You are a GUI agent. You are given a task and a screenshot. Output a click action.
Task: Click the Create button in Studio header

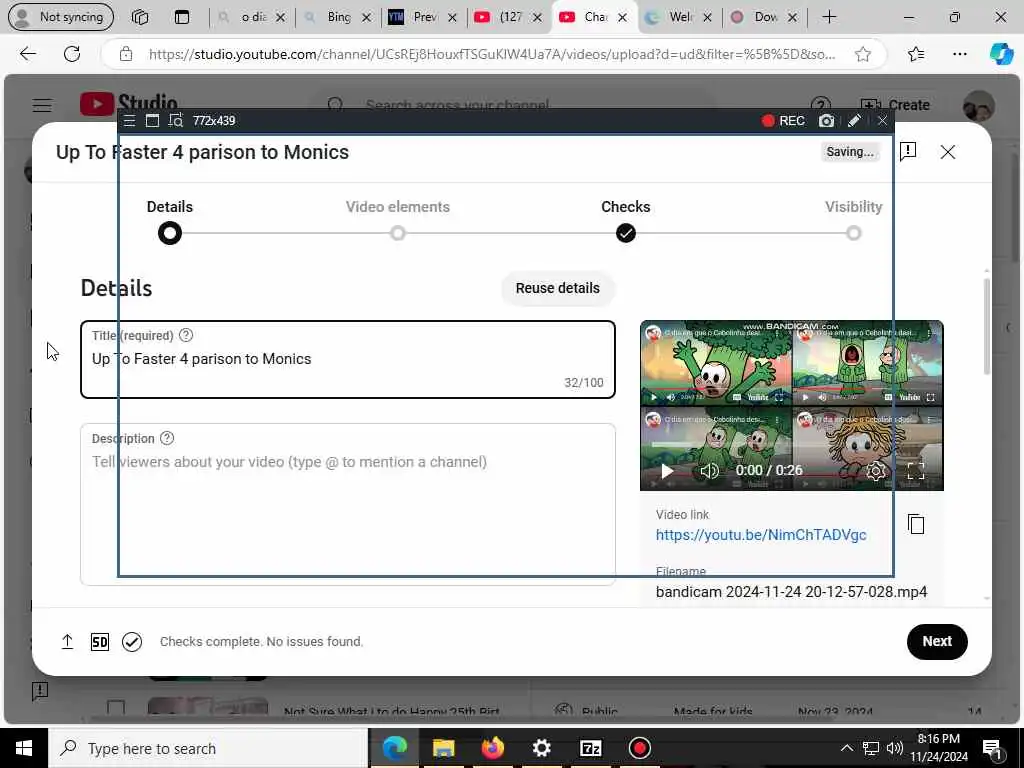[895, 105]
